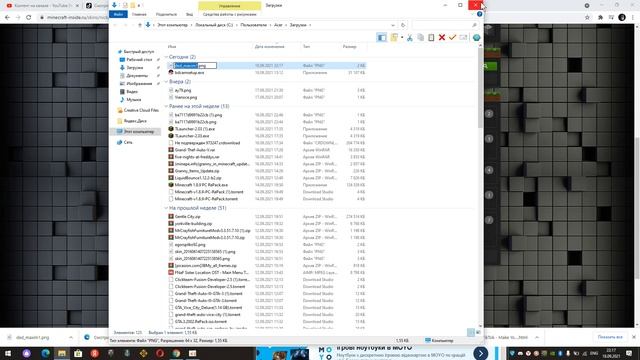The image size is (640, 360).
Task: Open Chrome from taskbar
Action: [x=176, y=353]
